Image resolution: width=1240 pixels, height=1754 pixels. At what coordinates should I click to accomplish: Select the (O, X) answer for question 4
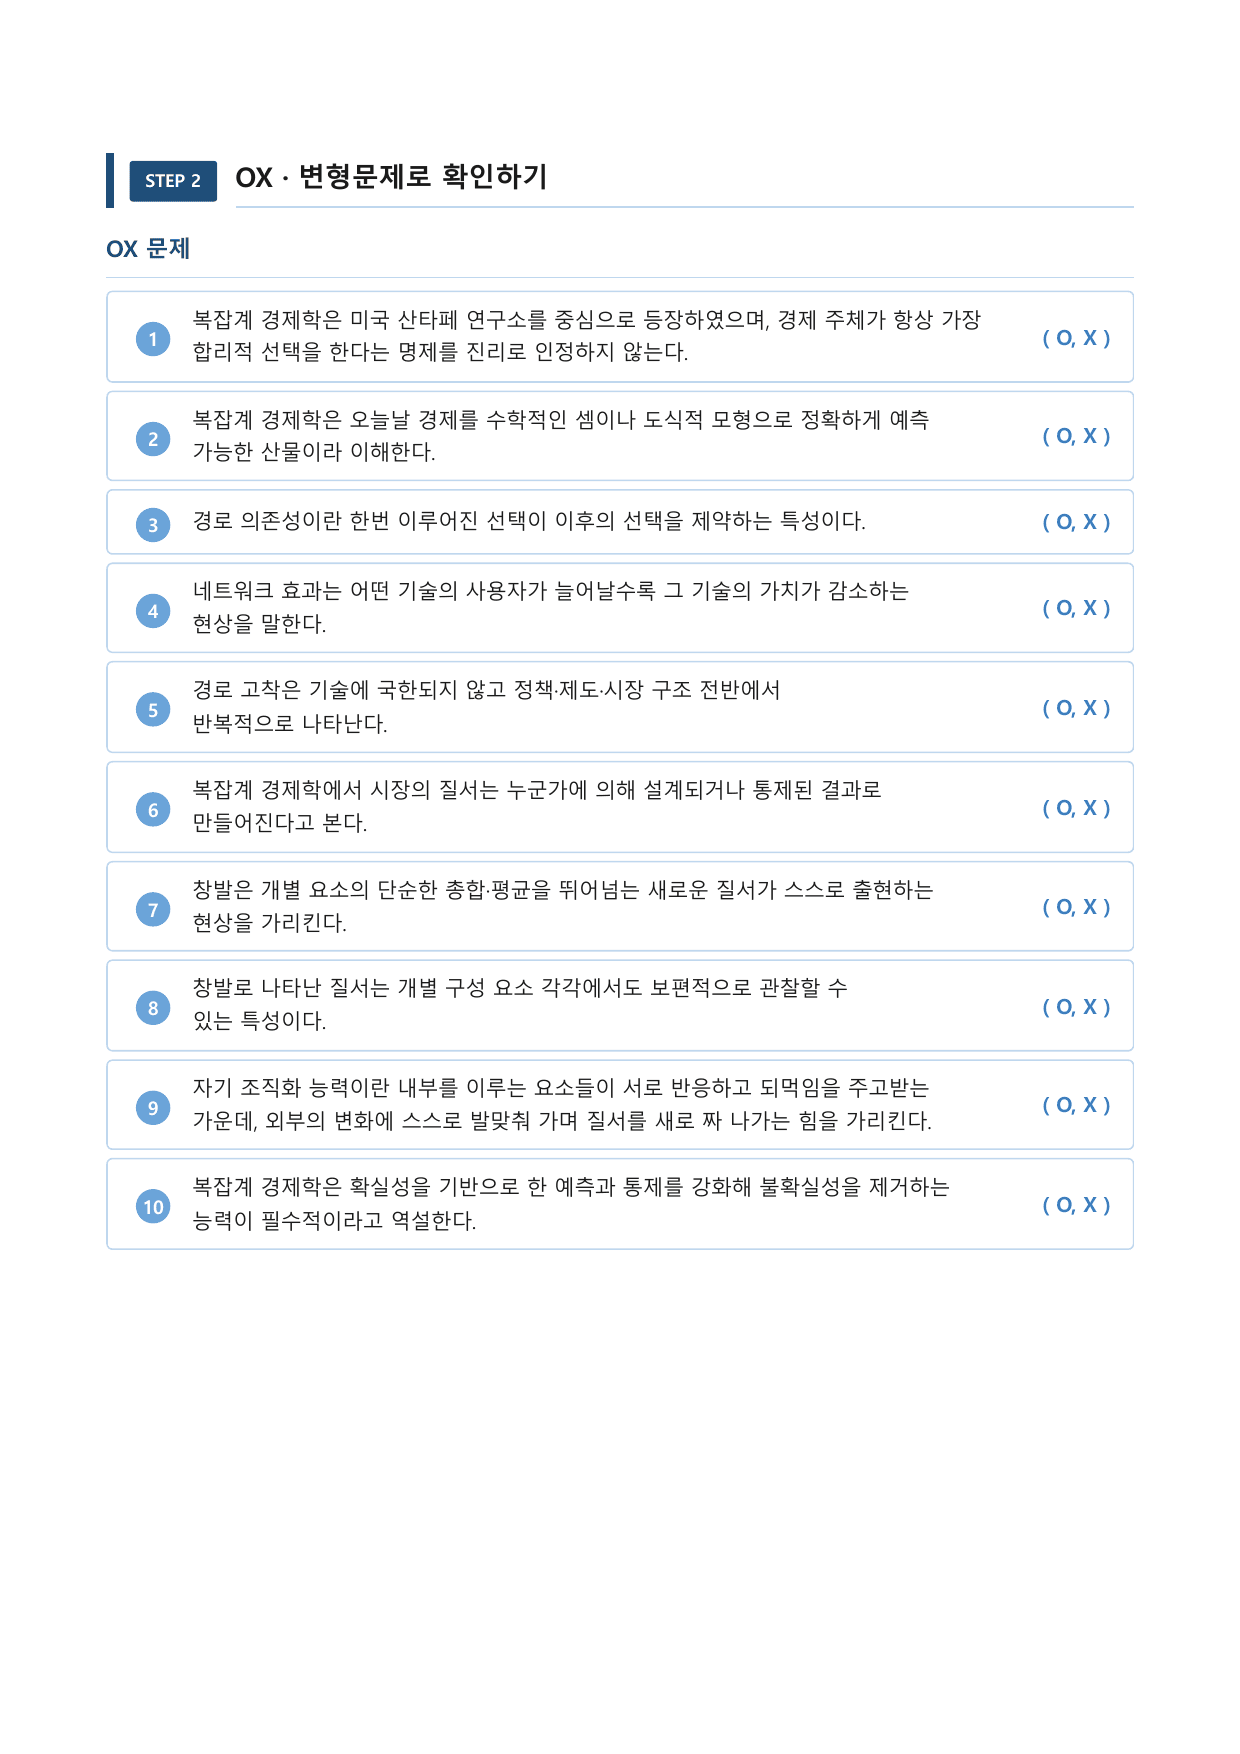pyautogui.click(x=1076, y=608)
